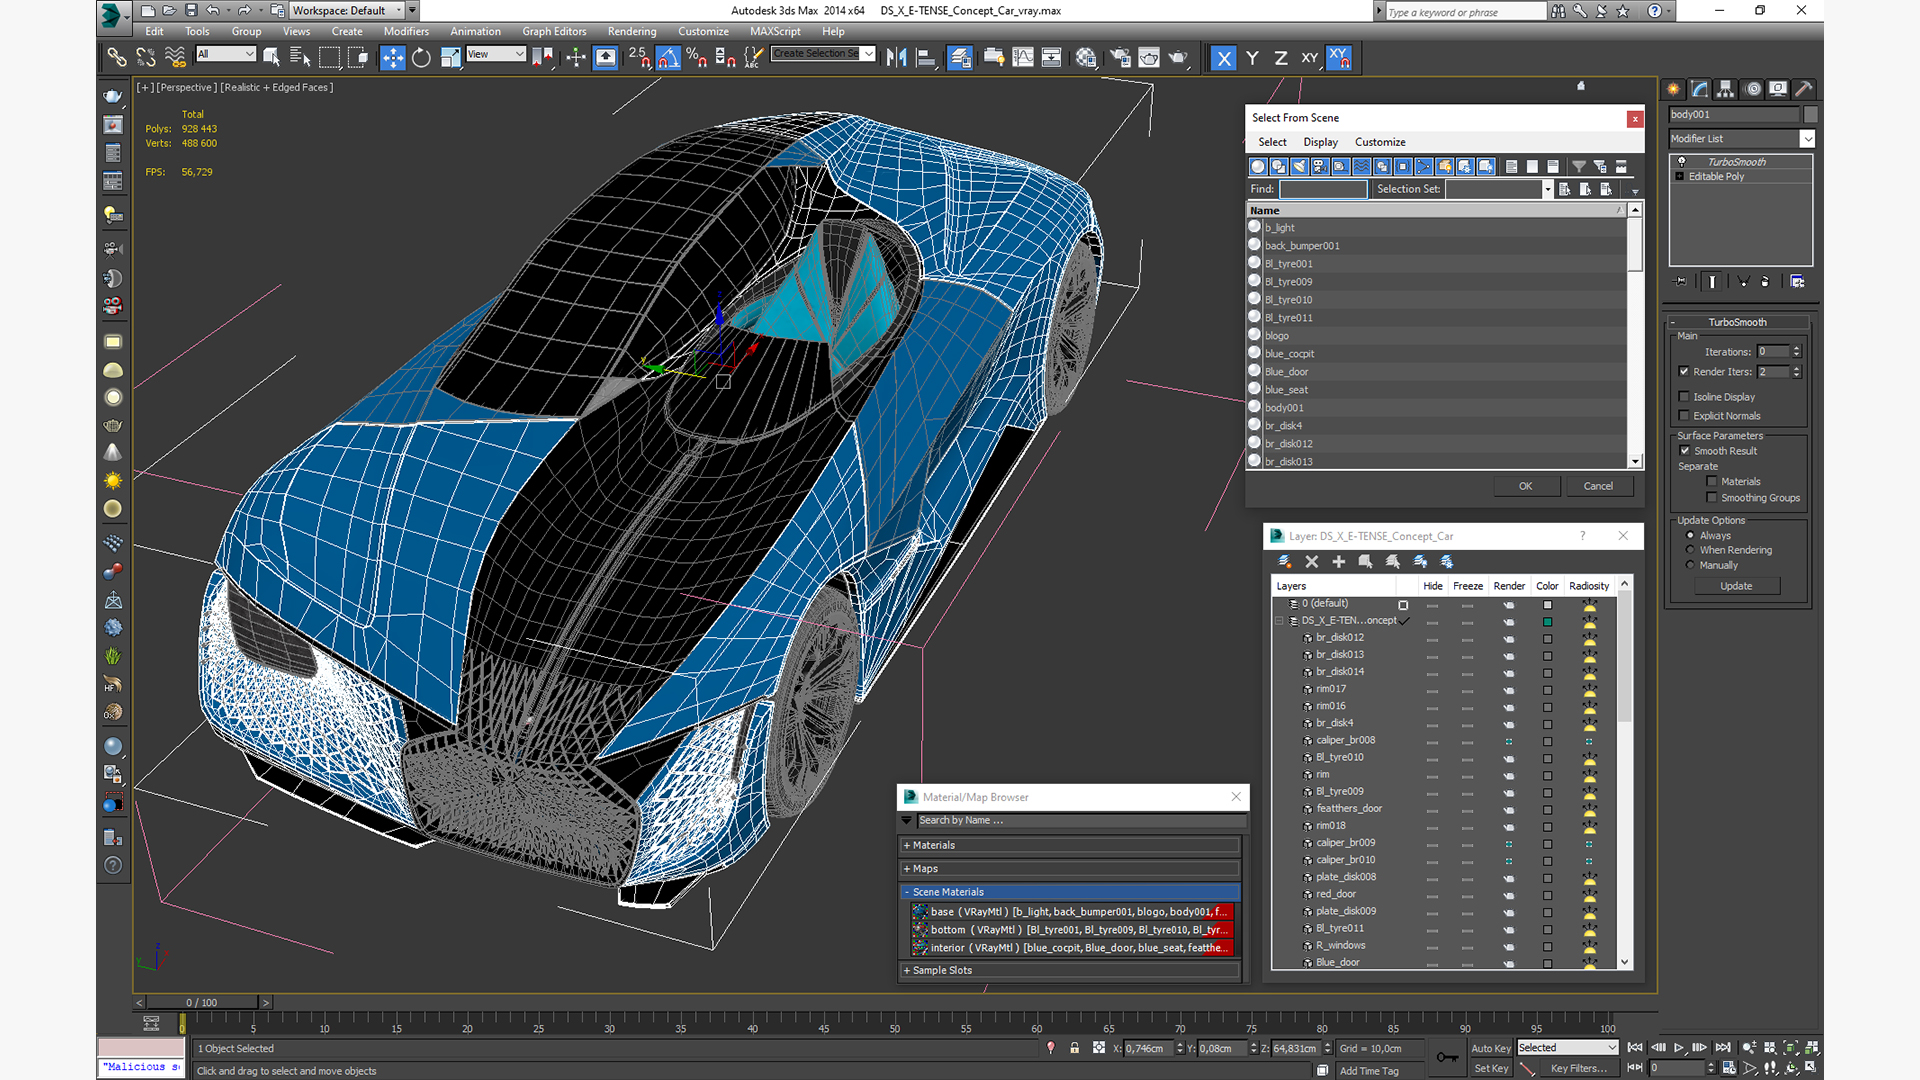The image size is (1920, 1080).
Task: Click the selection lock toggle icon
Action: 1074,1048
